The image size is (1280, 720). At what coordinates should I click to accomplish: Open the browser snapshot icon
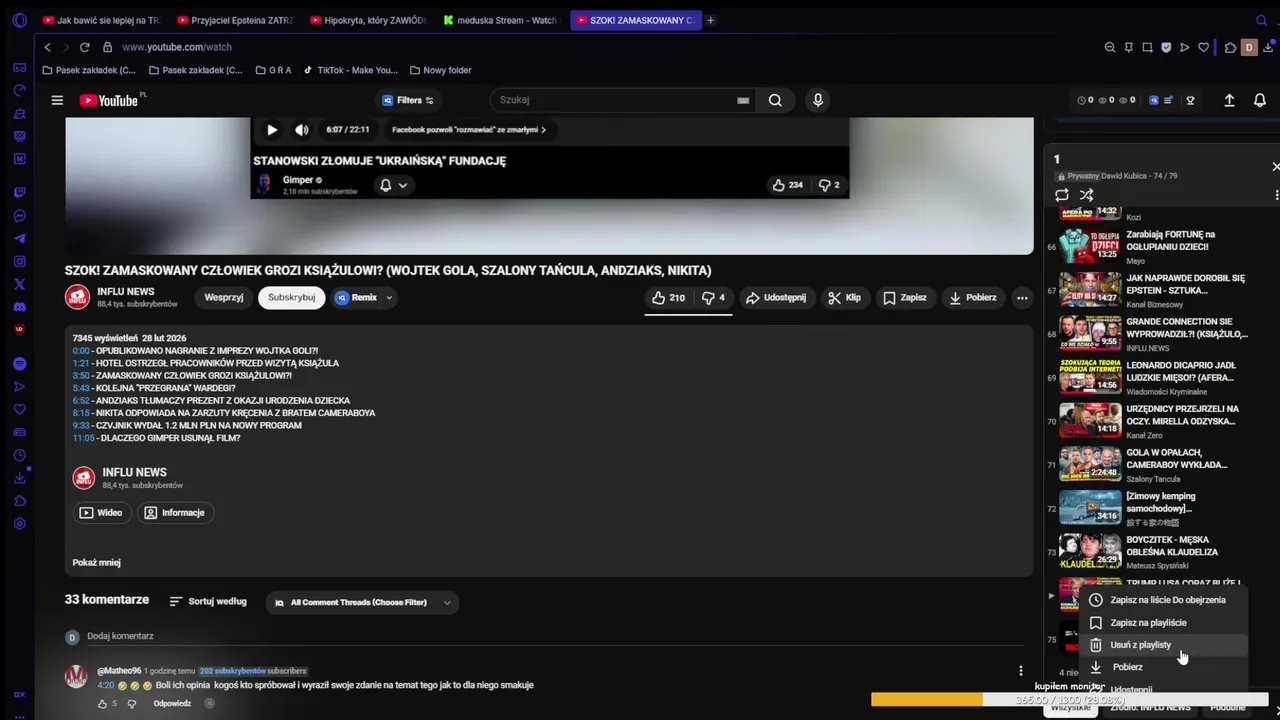(1147, 47)
